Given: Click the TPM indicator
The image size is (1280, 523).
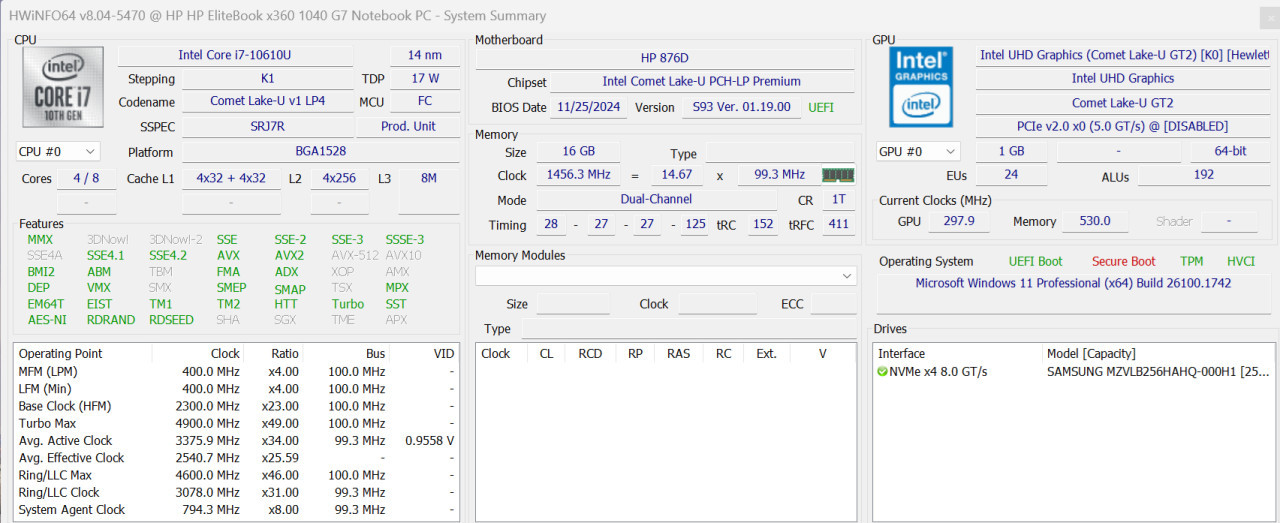Looking at the screenshot, I should coord(1191,261).
